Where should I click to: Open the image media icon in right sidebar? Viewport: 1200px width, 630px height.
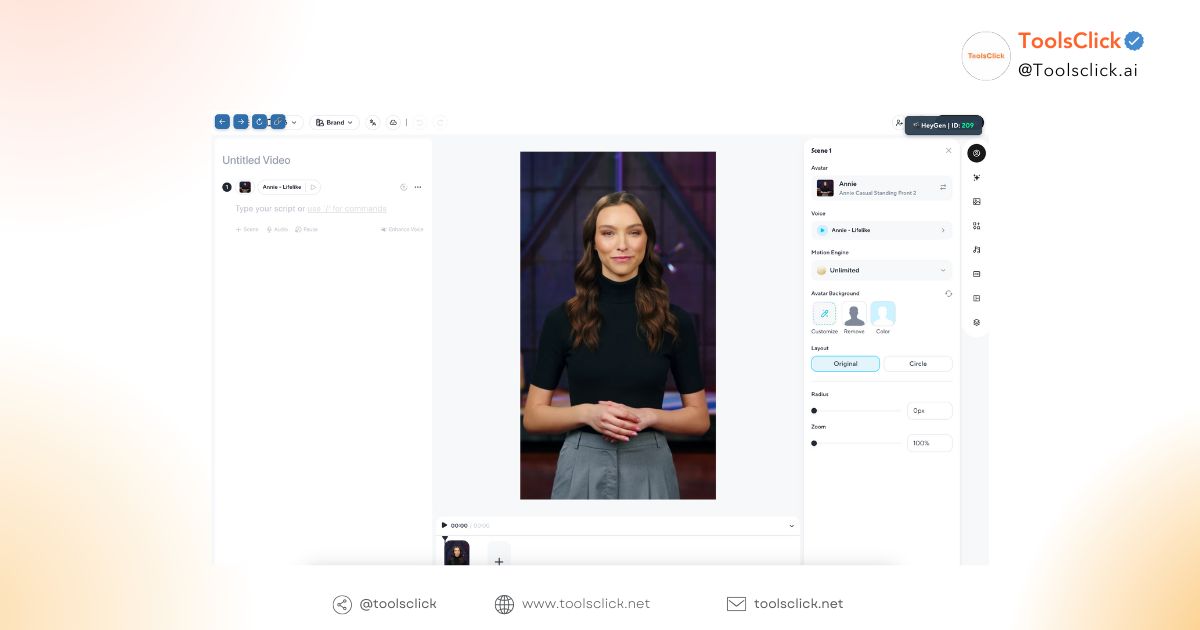click(977, 201)
